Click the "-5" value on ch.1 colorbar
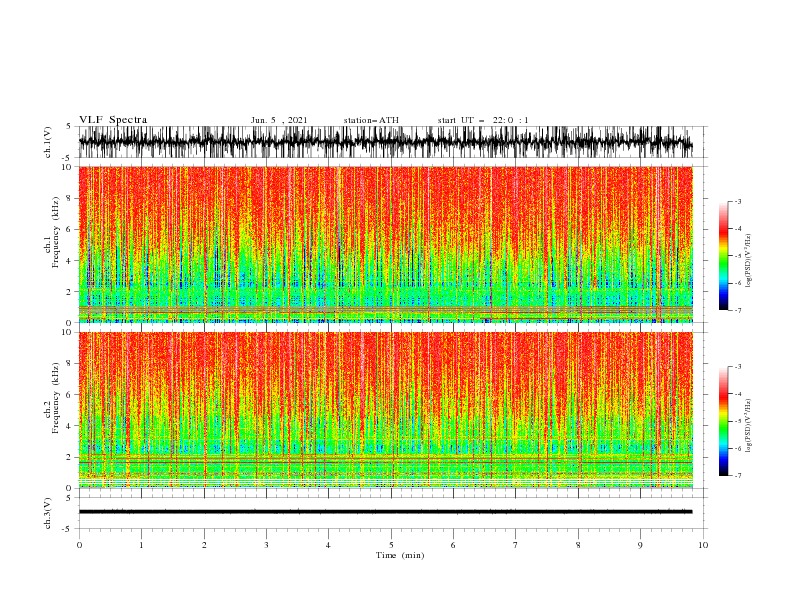 pos(737,256)
